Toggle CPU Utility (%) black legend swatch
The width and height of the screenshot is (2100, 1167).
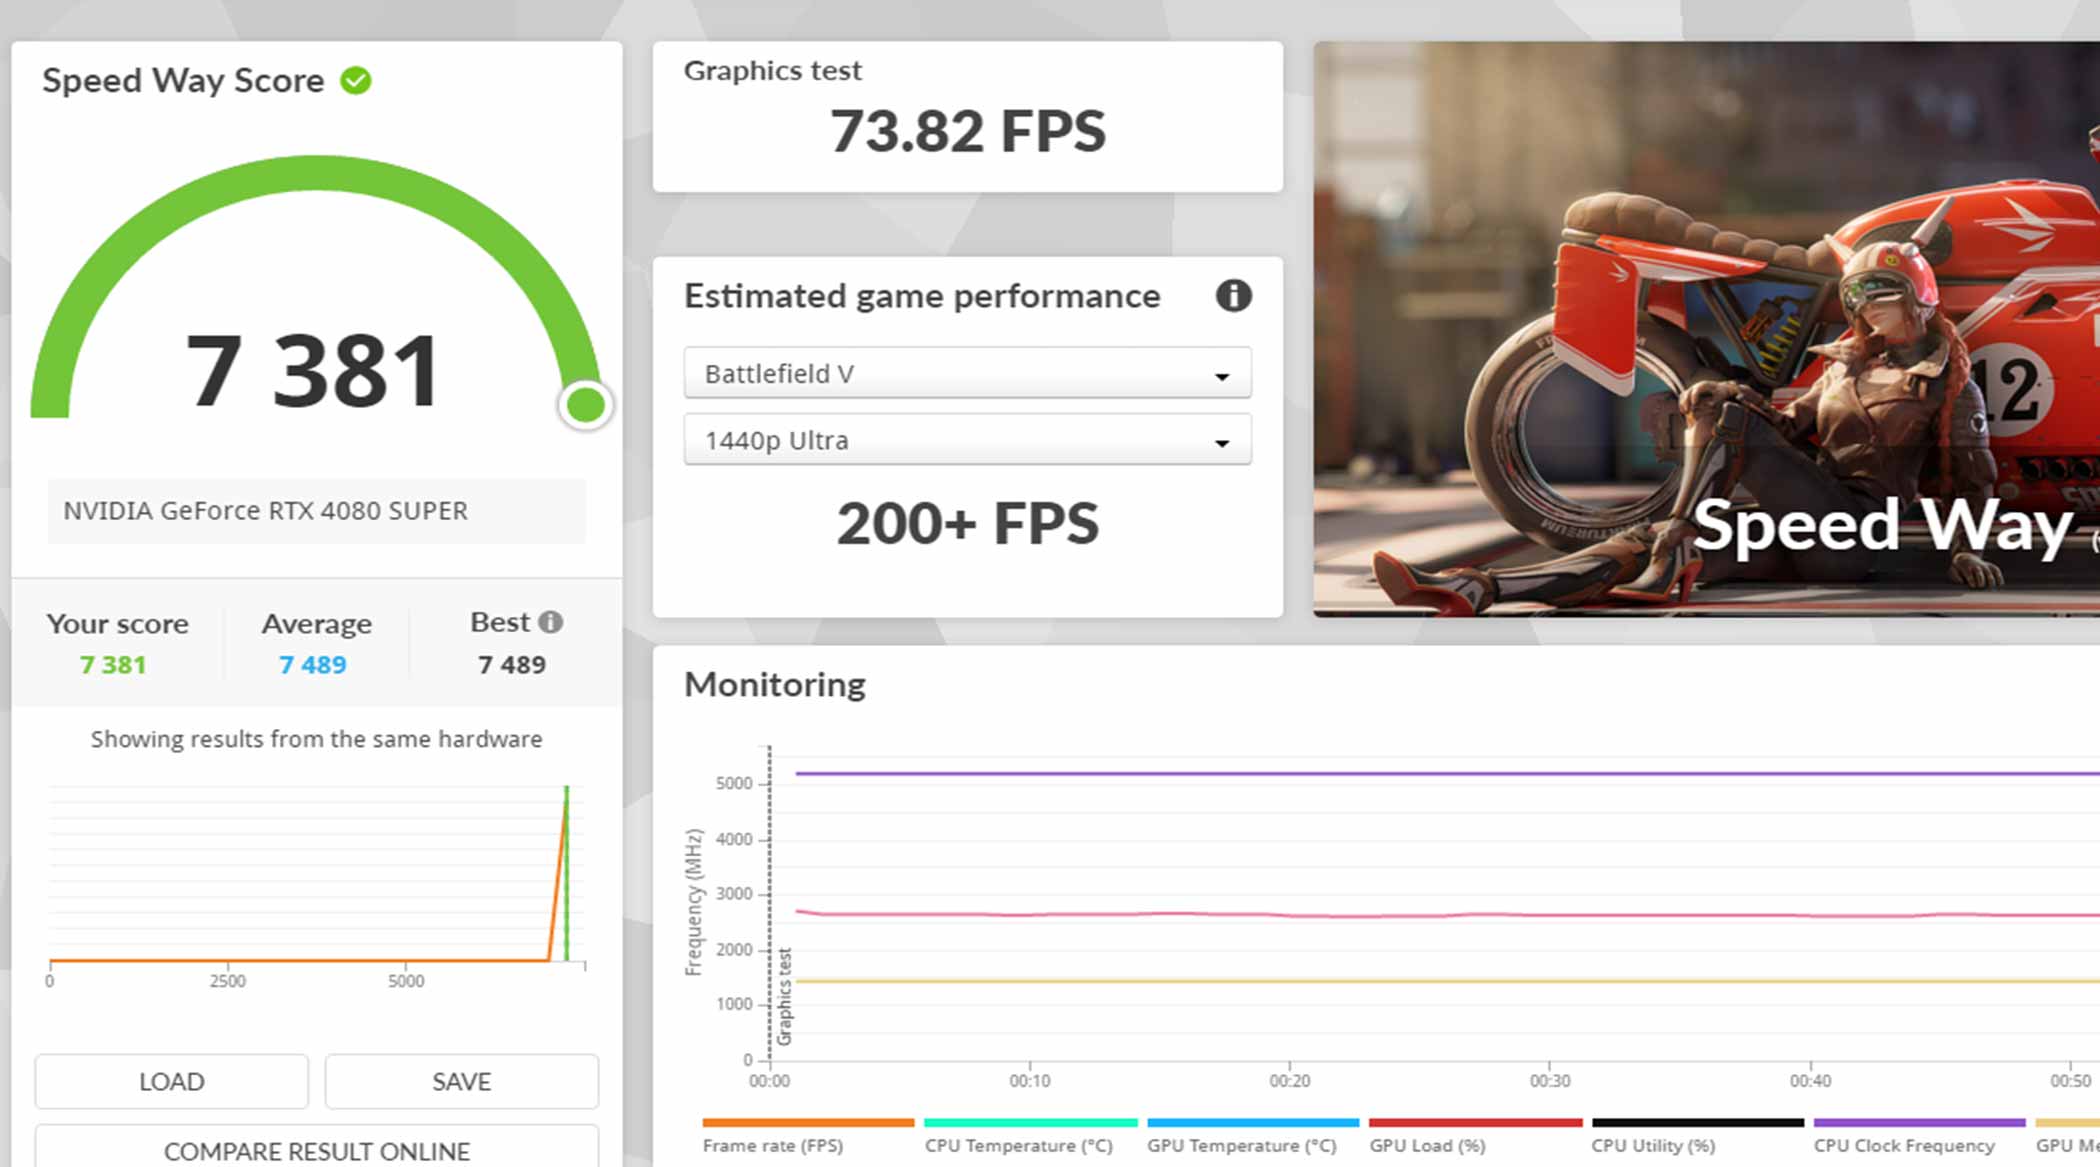(1698, 1123)
